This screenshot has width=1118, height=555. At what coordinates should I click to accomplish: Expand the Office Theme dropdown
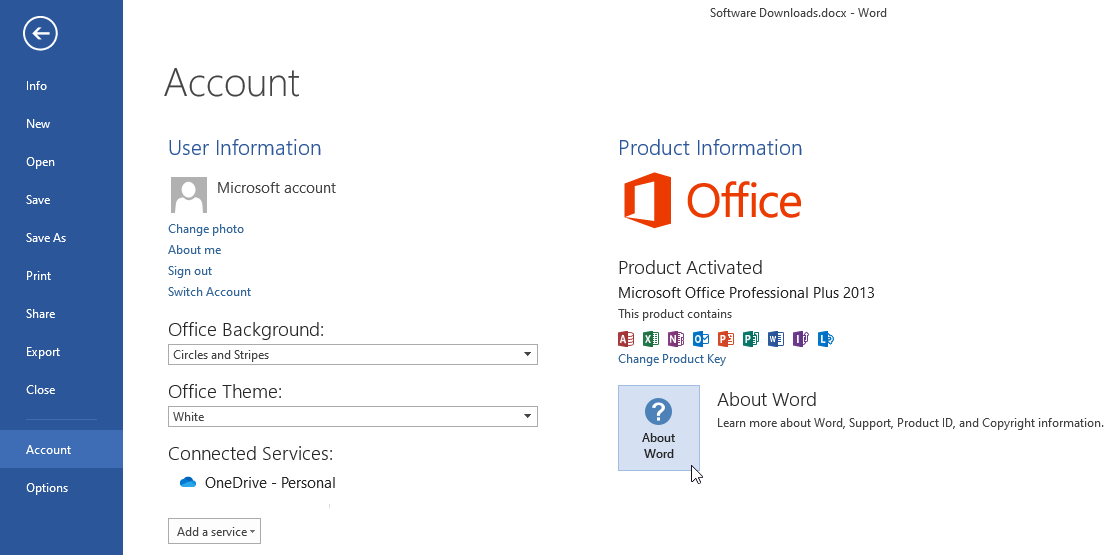(x=352, y=417)
